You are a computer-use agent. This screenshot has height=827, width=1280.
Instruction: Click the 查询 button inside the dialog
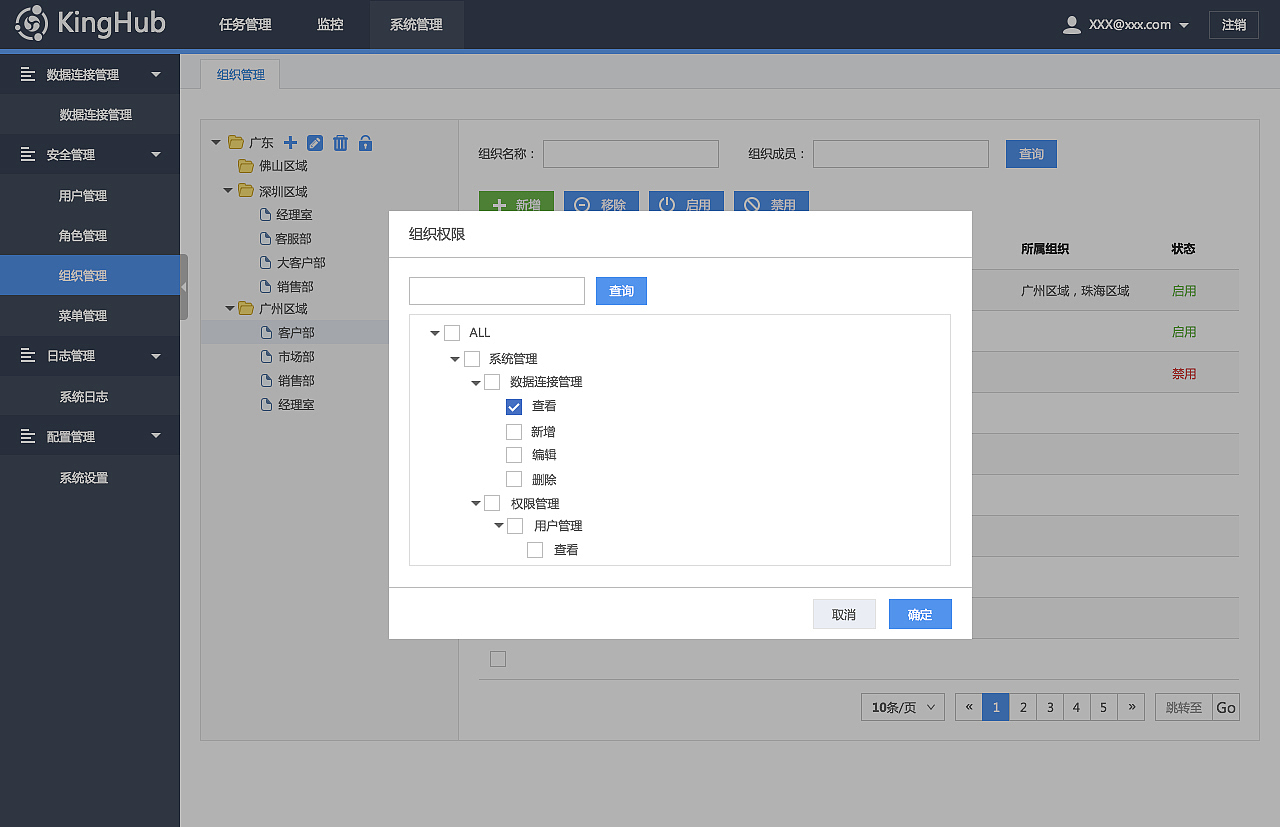coord(621,291)
